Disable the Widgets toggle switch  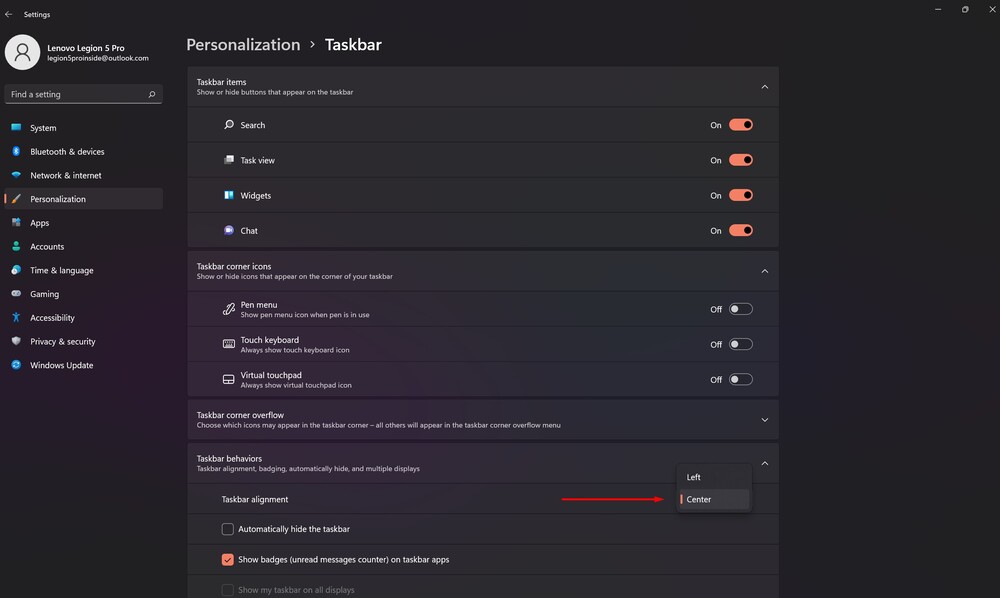740,195
